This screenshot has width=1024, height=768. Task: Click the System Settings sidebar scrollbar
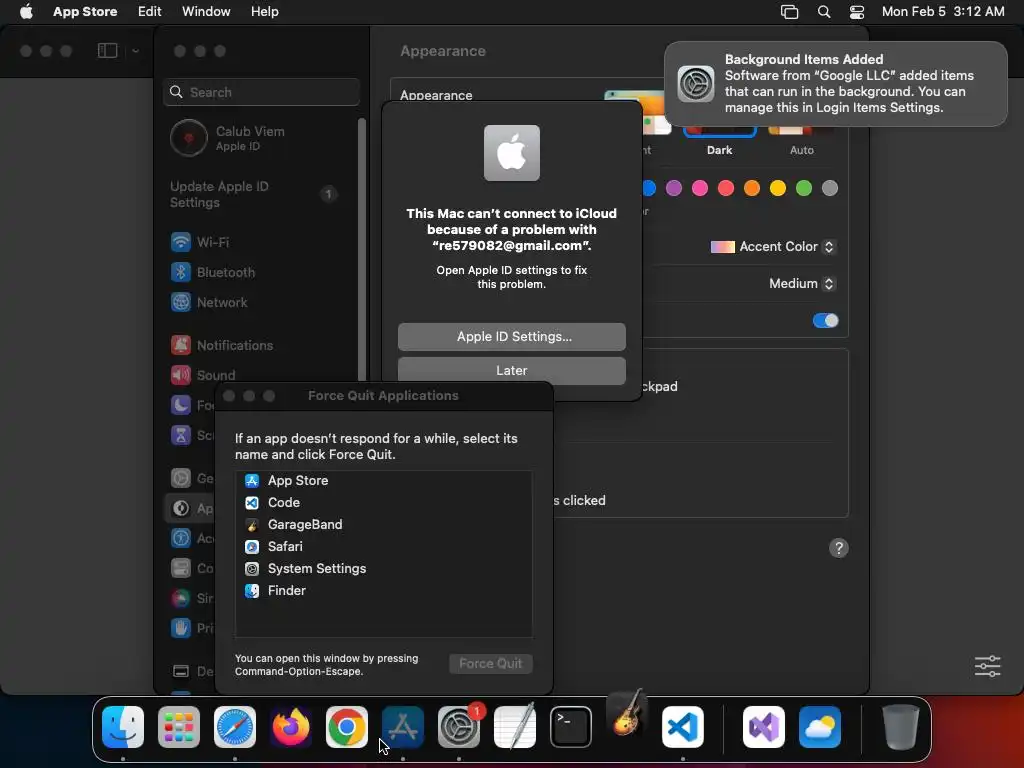click(x=361, y=251)
